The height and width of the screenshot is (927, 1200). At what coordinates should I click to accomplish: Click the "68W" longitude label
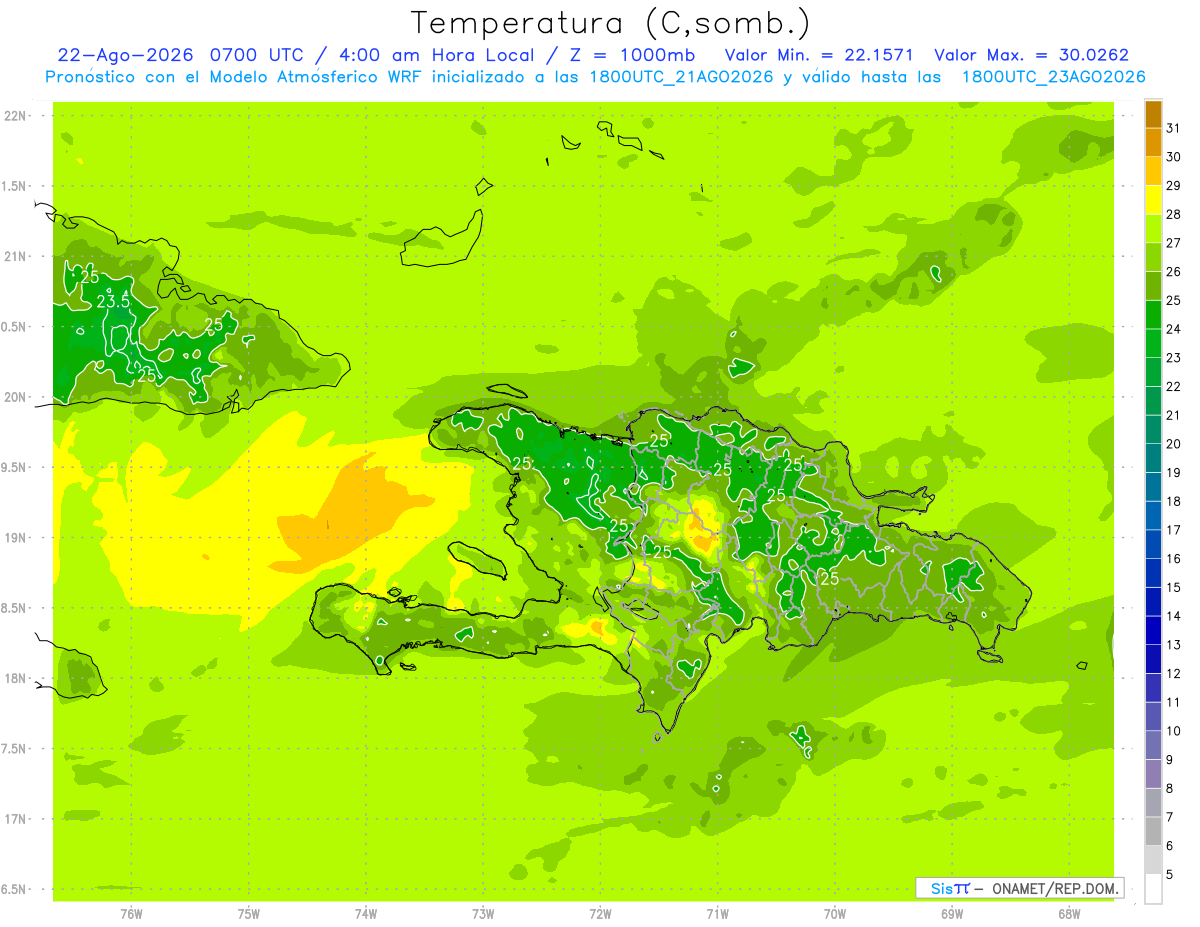pyautogui.click(x=1069, y=914)
